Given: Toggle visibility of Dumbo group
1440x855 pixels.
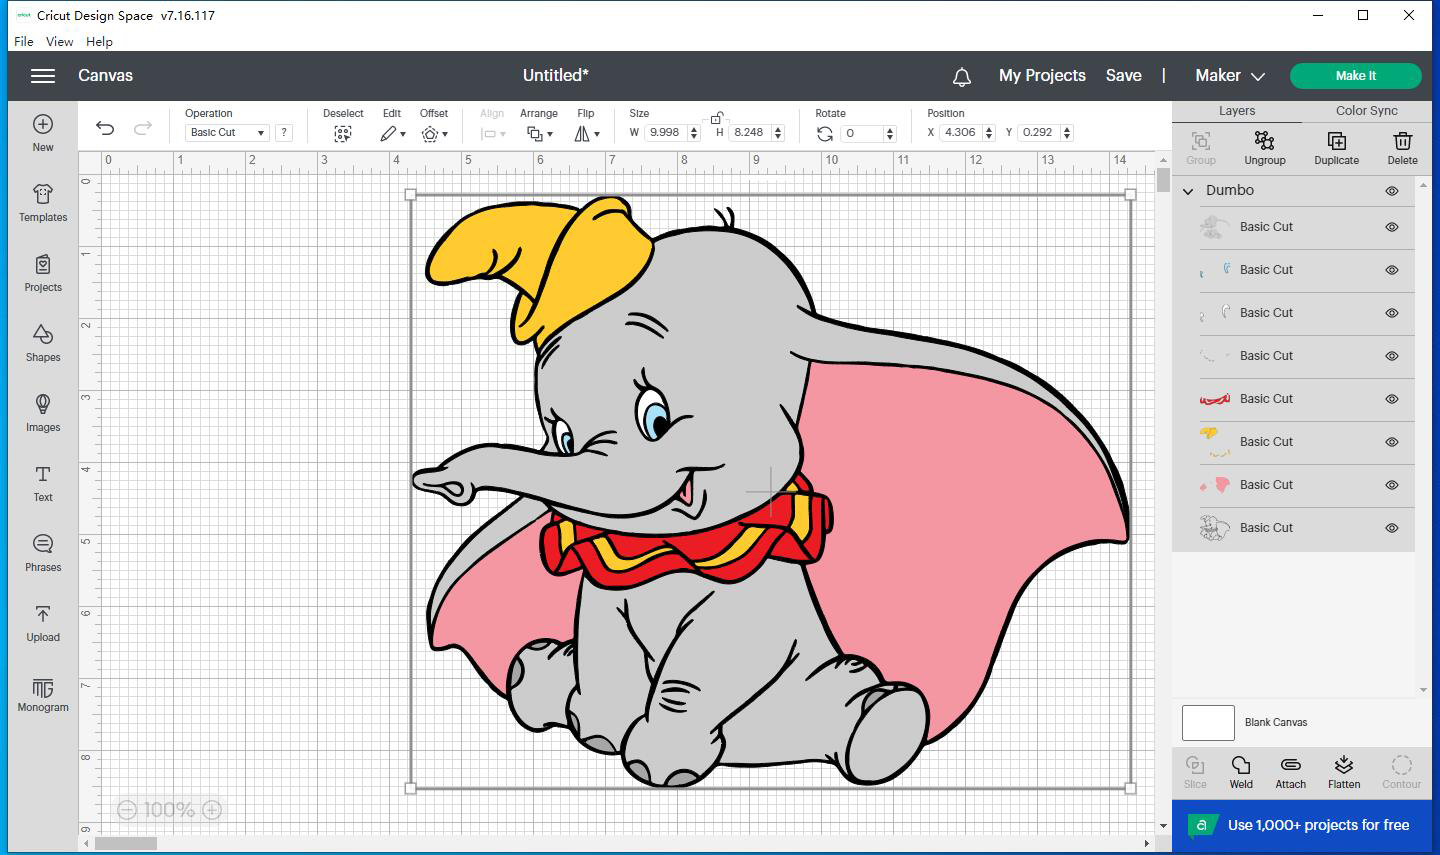Looking at the screenshot, I should point(1391,191).
